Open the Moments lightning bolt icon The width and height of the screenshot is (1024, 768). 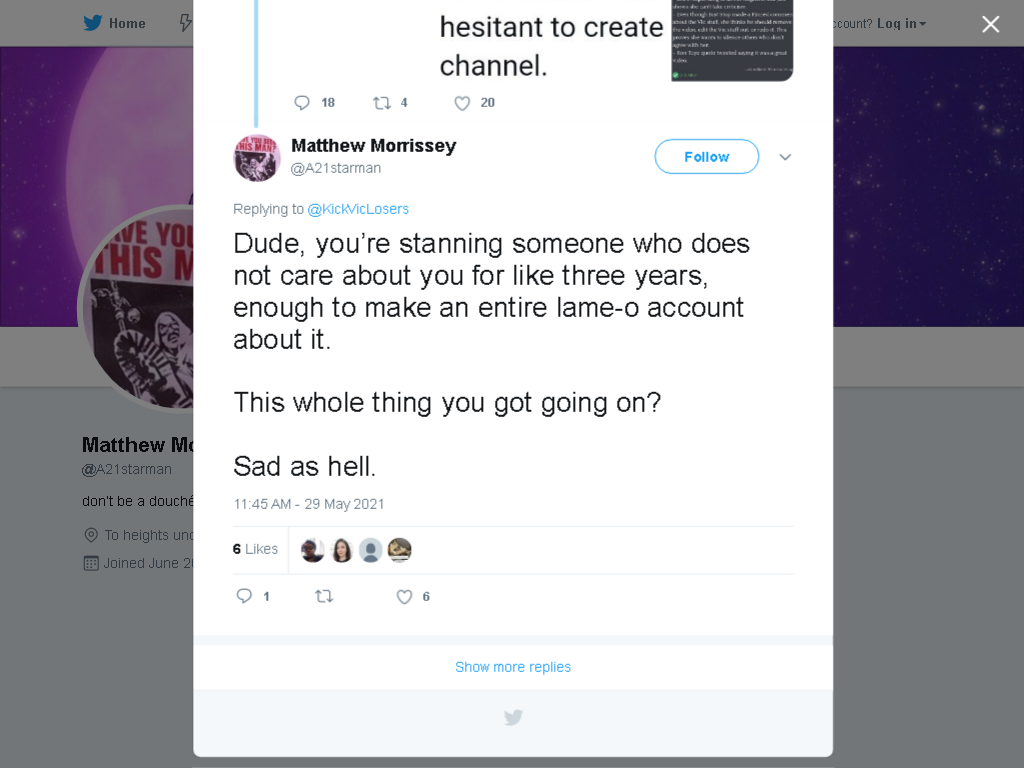(x=185, y=23)
